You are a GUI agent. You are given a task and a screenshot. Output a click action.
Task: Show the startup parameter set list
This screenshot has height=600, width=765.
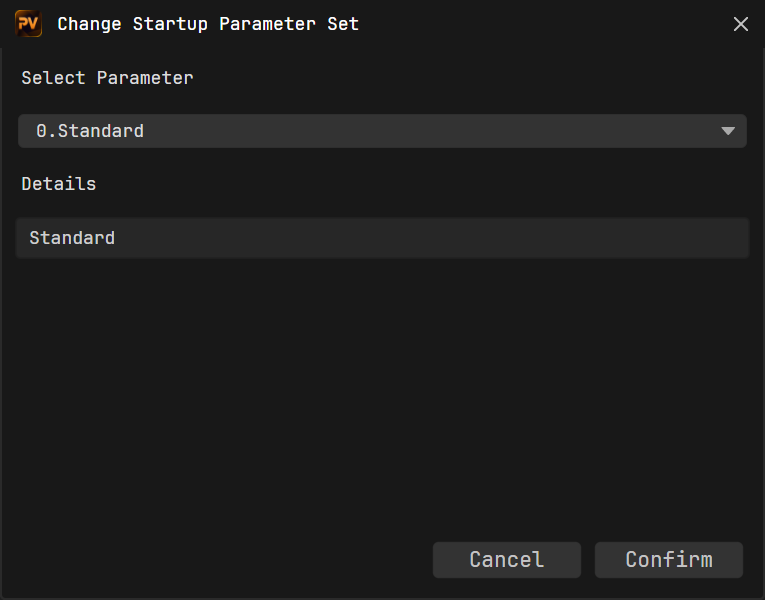click(382, 131)
